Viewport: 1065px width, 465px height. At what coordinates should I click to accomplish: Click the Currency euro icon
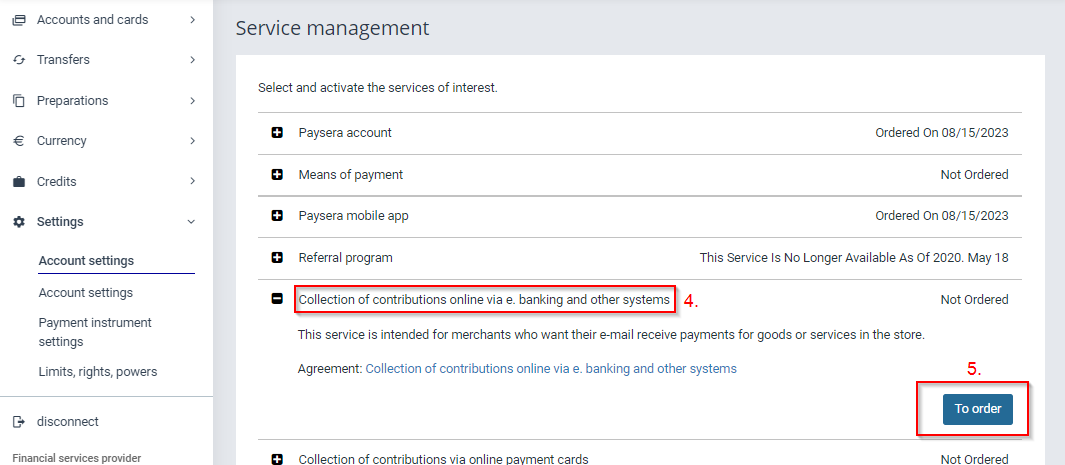click(x=18, y=141)
